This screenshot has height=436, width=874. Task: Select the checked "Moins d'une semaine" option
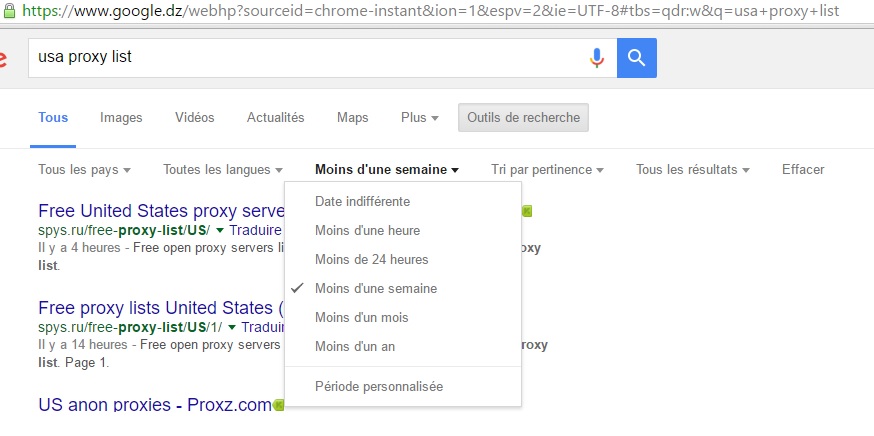(375, 288)
